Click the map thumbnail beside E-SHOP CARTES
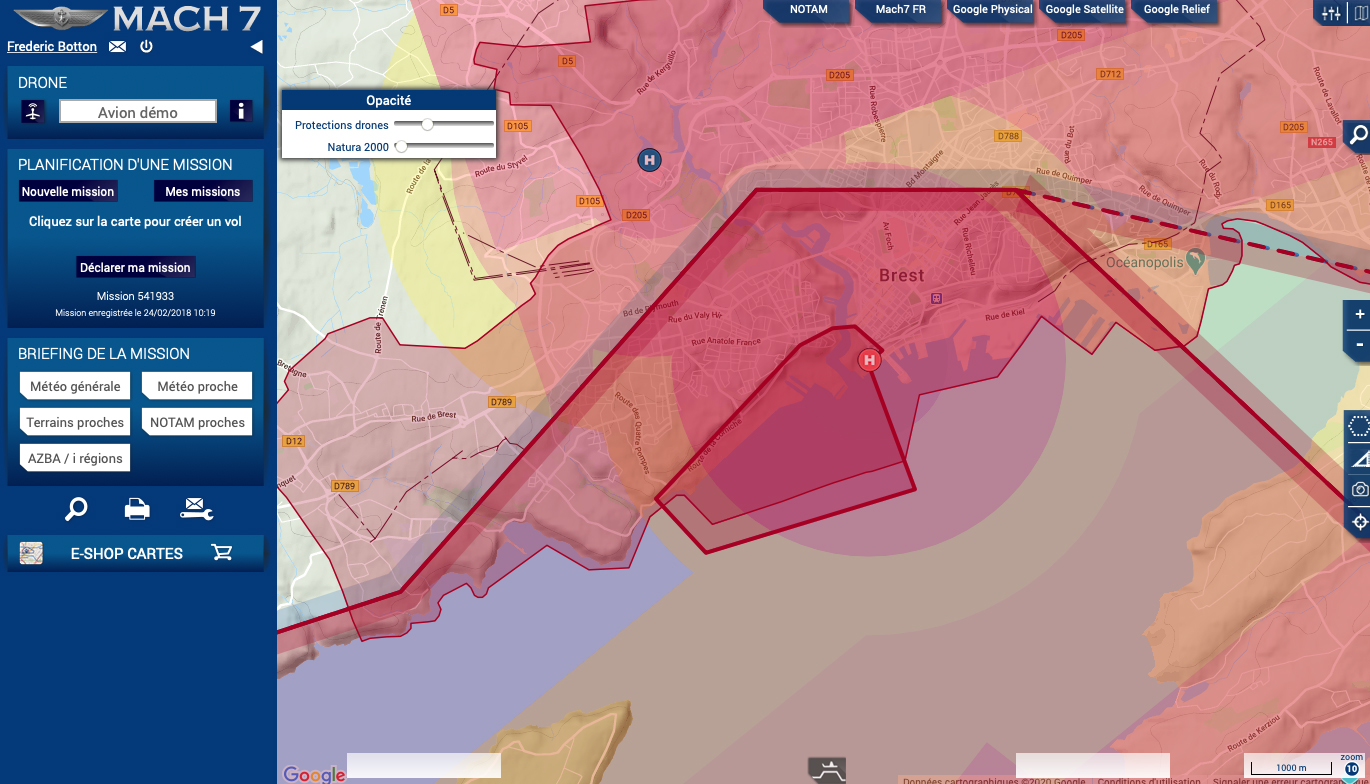 [x=31, y=553]
